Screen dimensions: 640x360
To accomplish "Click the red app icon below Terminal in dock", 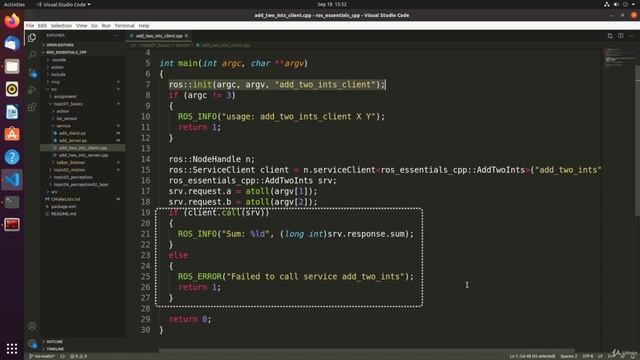I will coord(12,224).
